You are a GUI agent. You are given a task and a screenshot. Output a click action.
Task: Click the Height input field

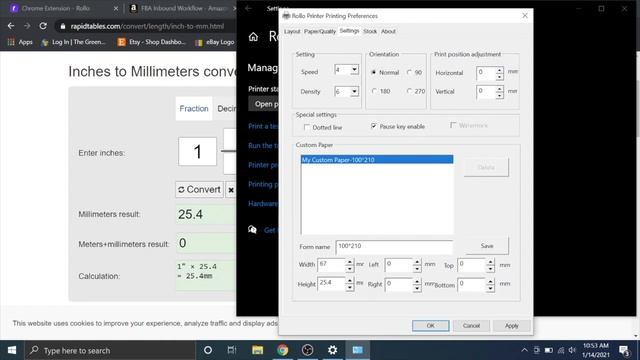[332, 283]
